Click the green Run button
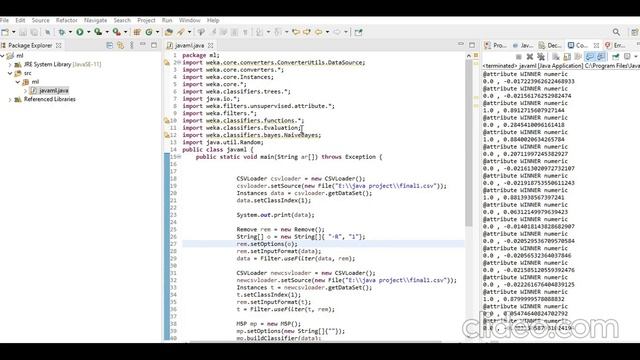This screenshot has width=640, height=360. click(x=80, y=32)
